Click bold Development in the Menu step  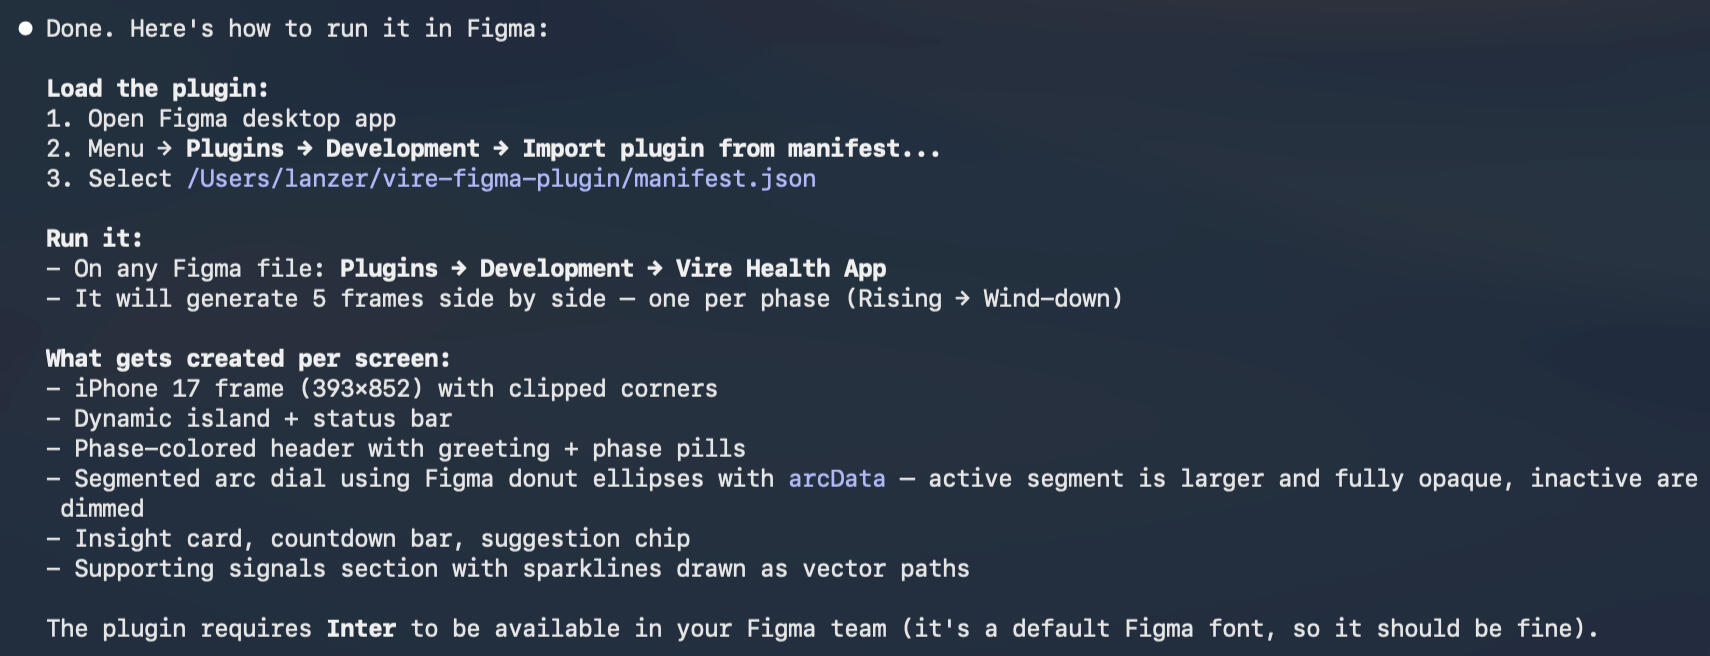pos(402,149)
